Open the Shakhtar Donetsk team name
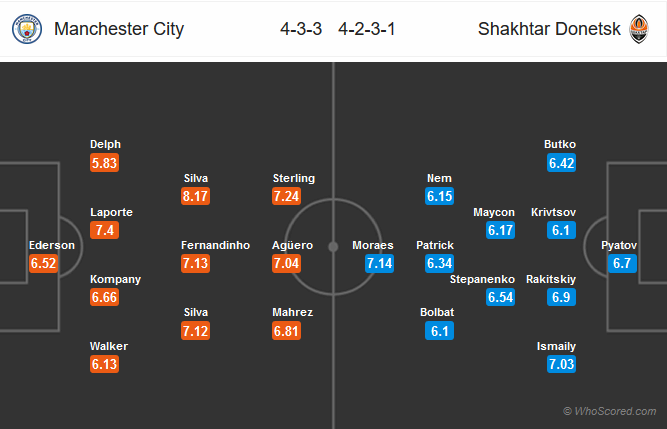Image resolution: width=667 pixels, height=429 pixels. coord(549,29)
